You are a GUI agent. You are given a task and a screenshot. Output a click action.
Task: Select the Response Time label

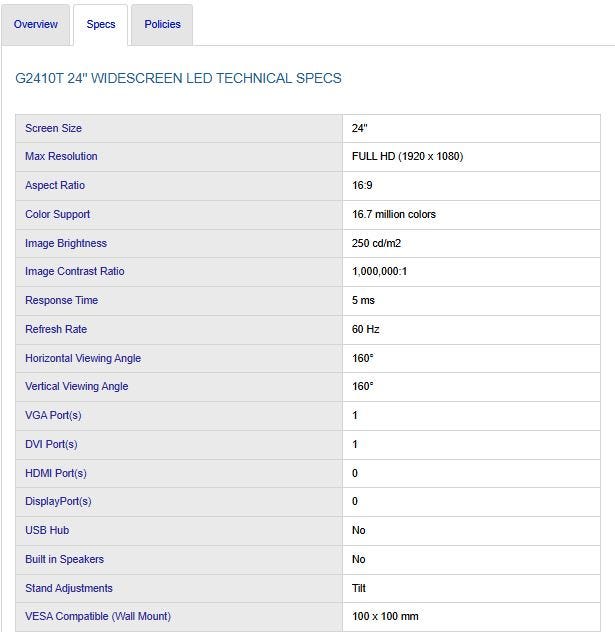pos(61,300)
